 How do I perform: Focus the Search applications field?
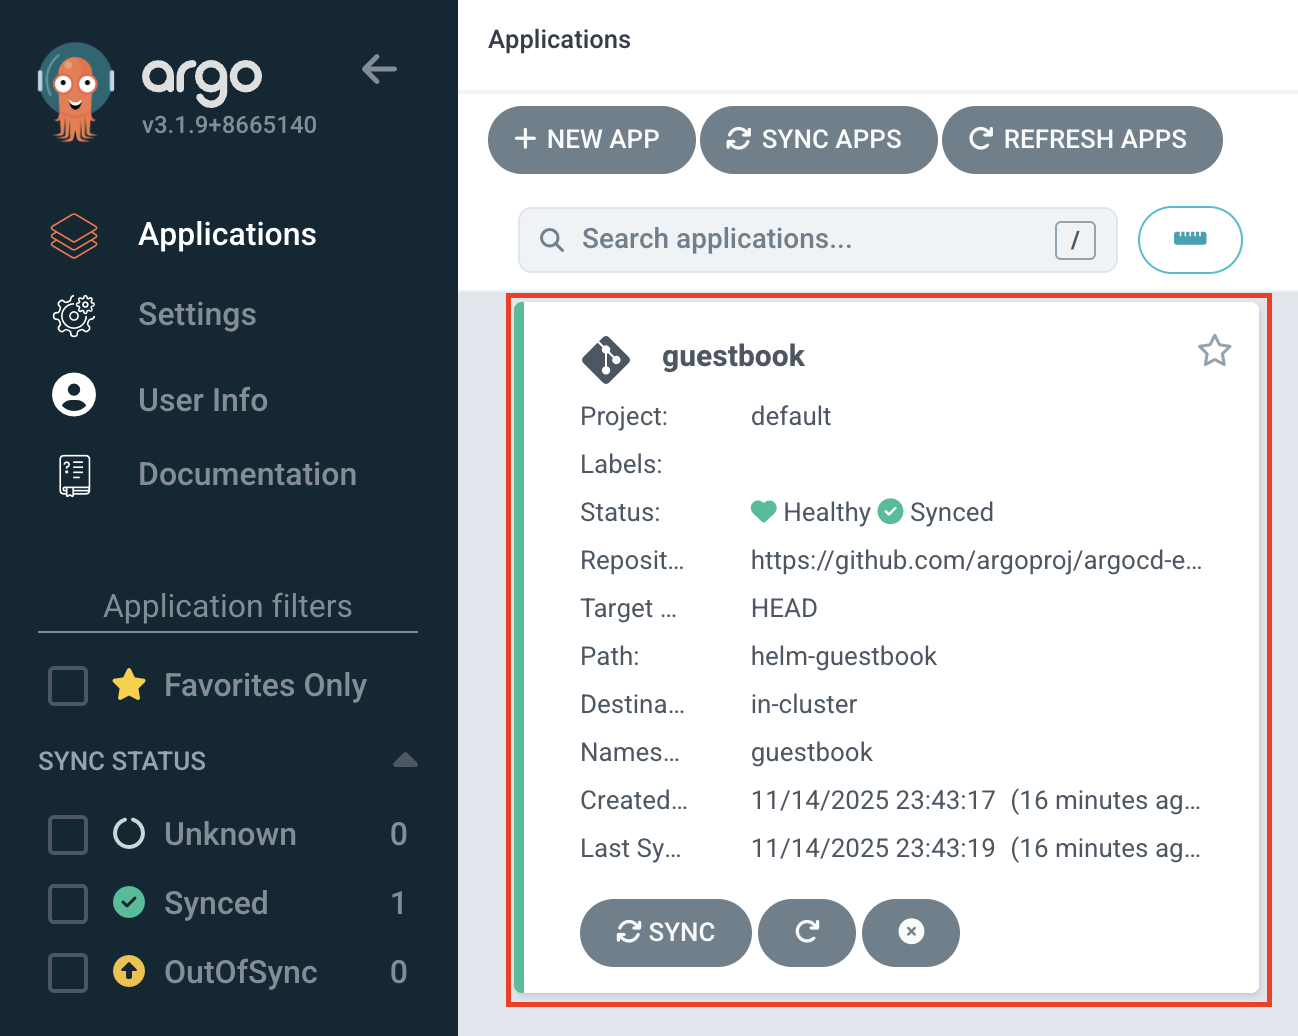[x=817, y=240]
